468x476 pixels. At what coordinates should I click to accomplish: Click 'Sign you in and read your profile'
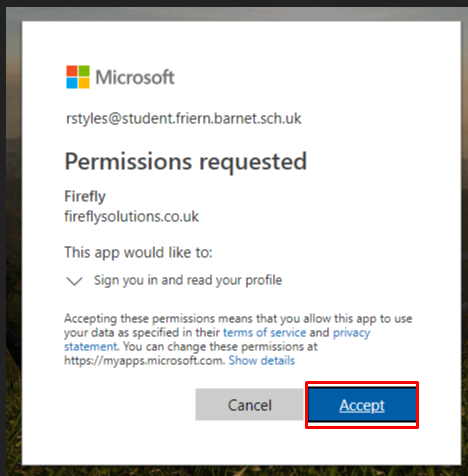coord(188,280)
